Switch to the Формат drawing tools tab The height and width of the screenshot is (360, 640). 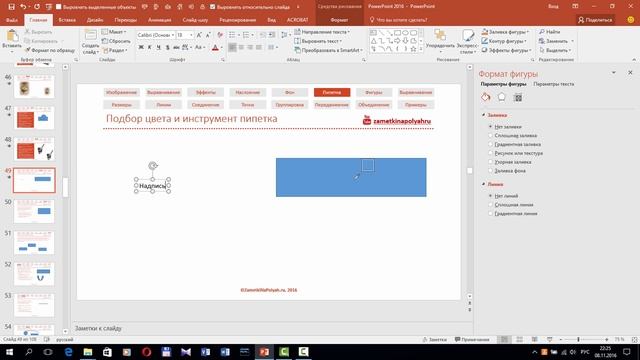click(339, 20)
